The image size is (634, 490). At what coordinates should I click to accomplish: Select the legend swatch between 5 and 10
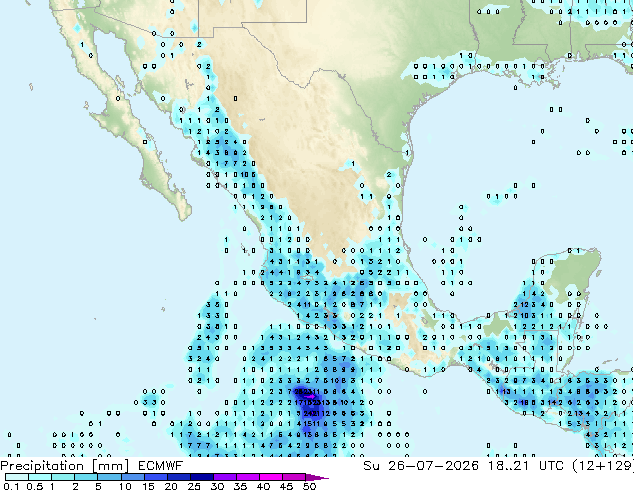110,477
